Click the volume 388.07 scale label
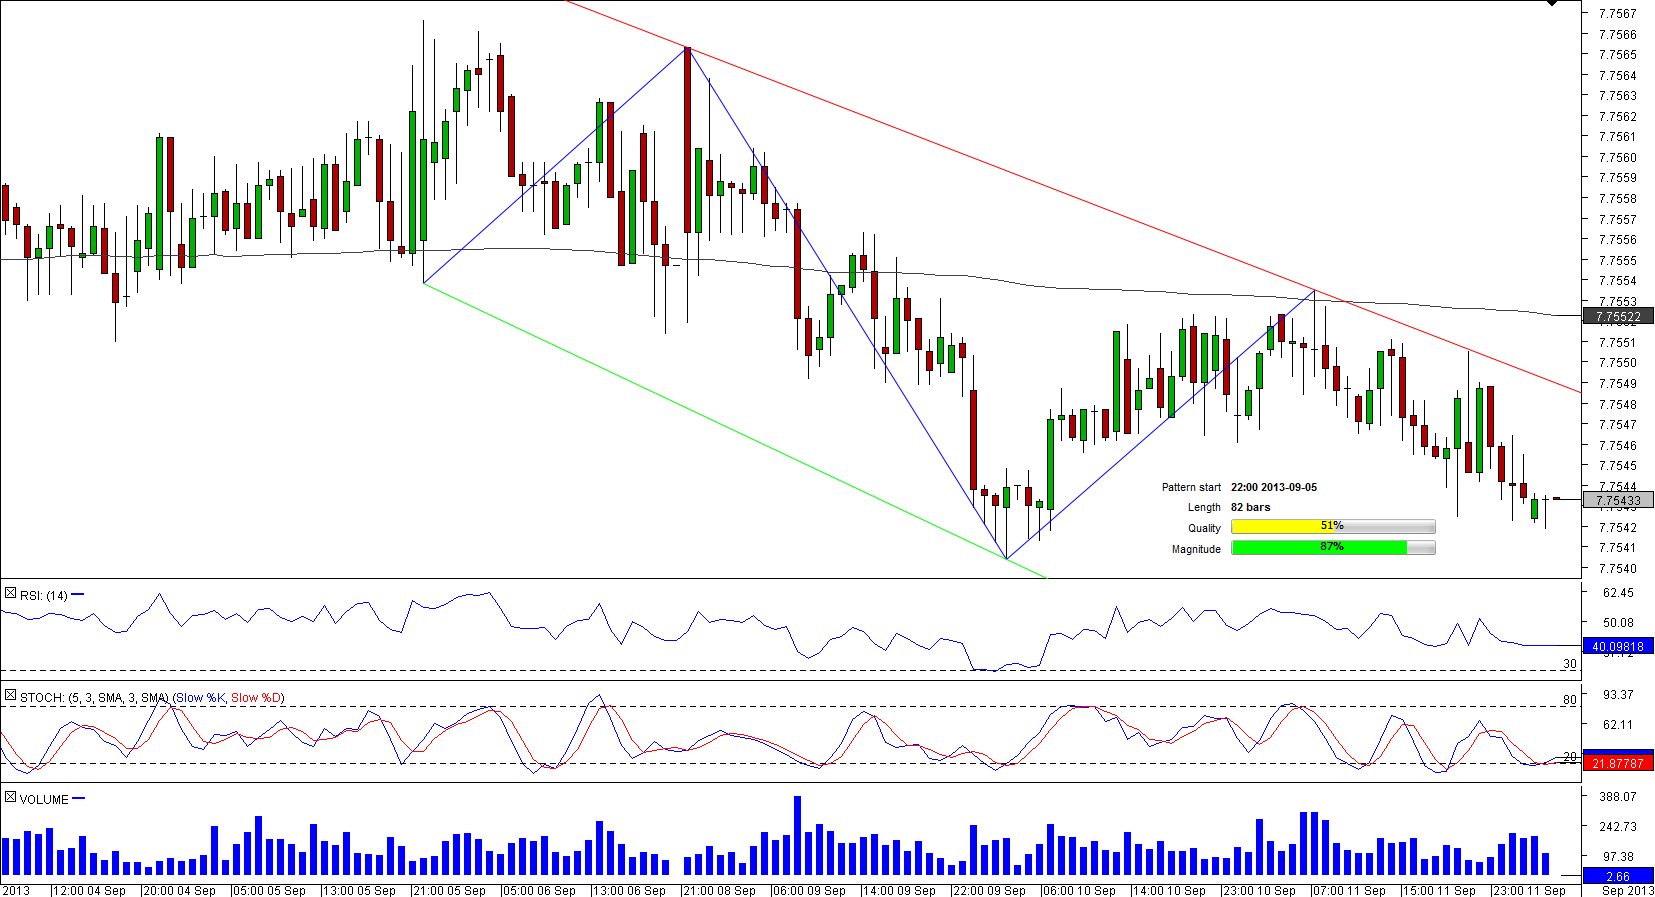Viewport: 1655px width, 897px height. [x=1618, y=797]
